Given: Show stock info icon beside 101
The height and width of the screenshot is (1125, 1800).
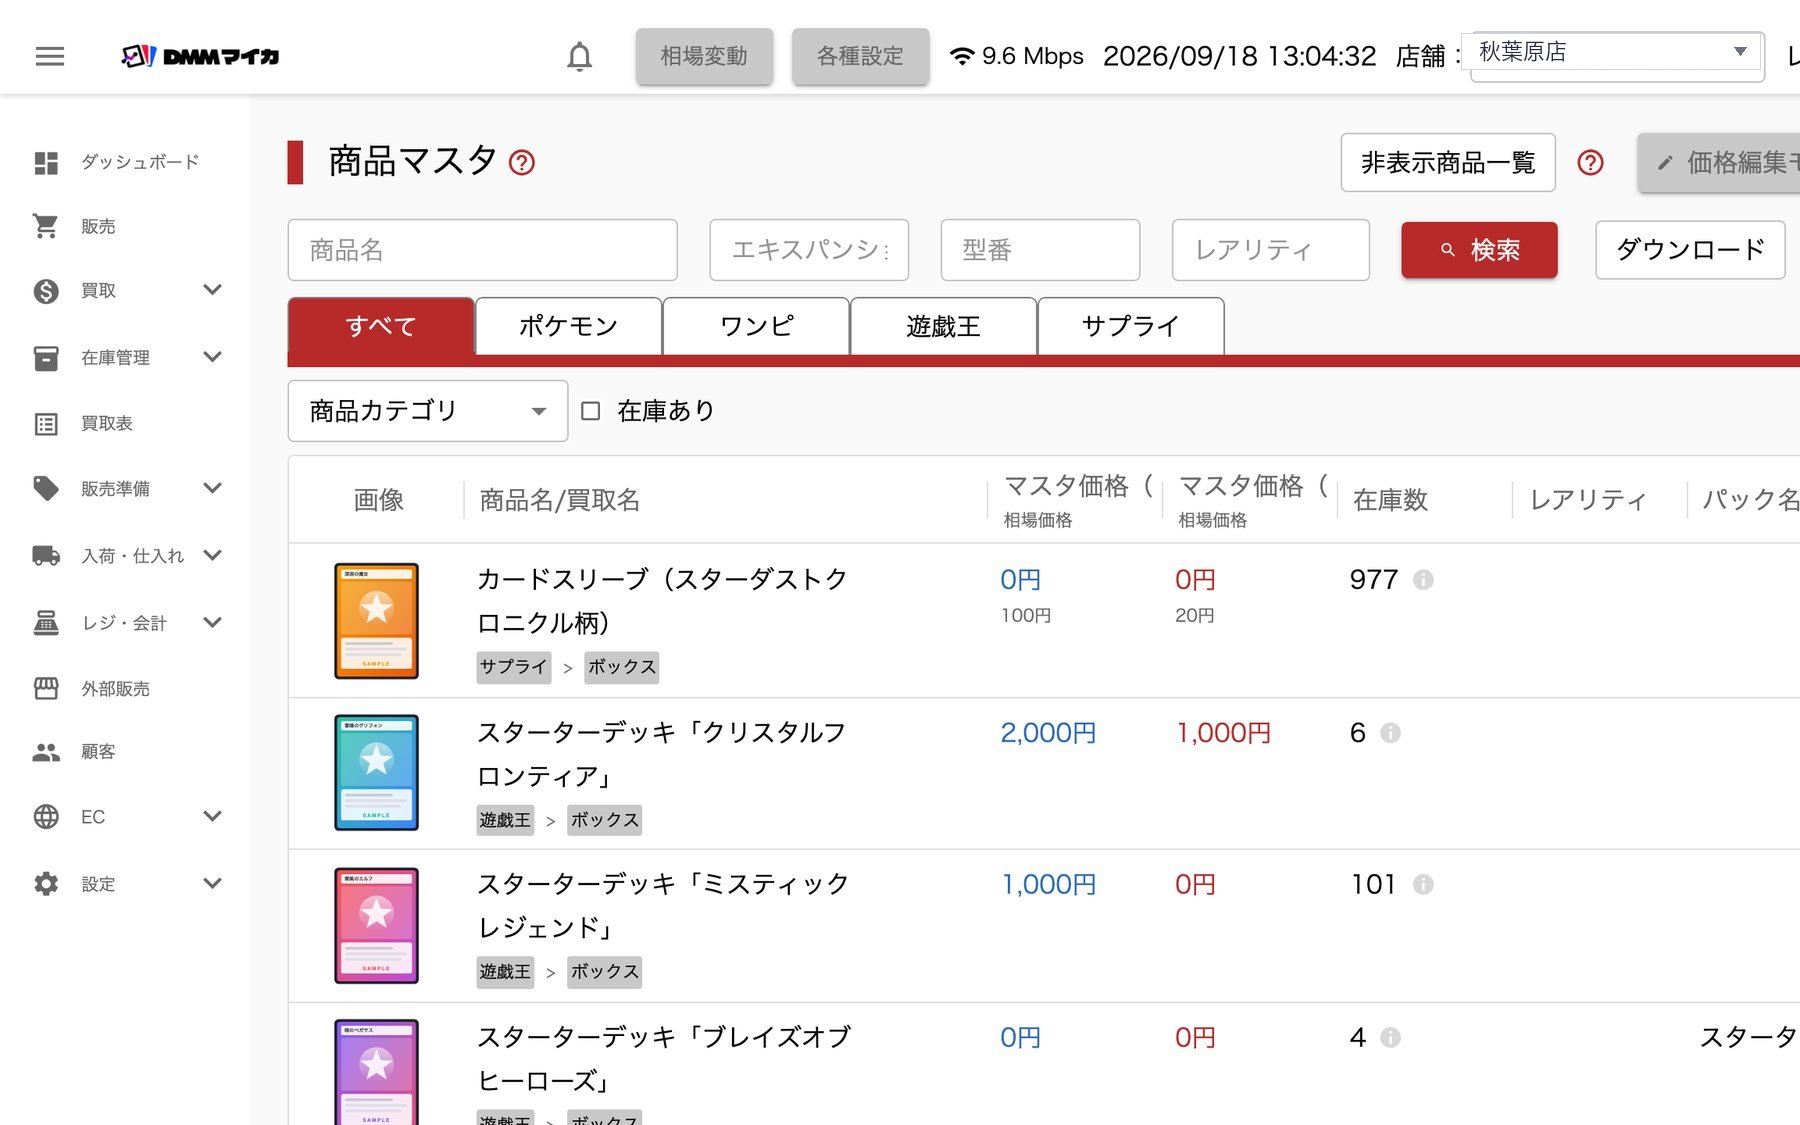Looking at the screenshot, I should point(1423,885).
